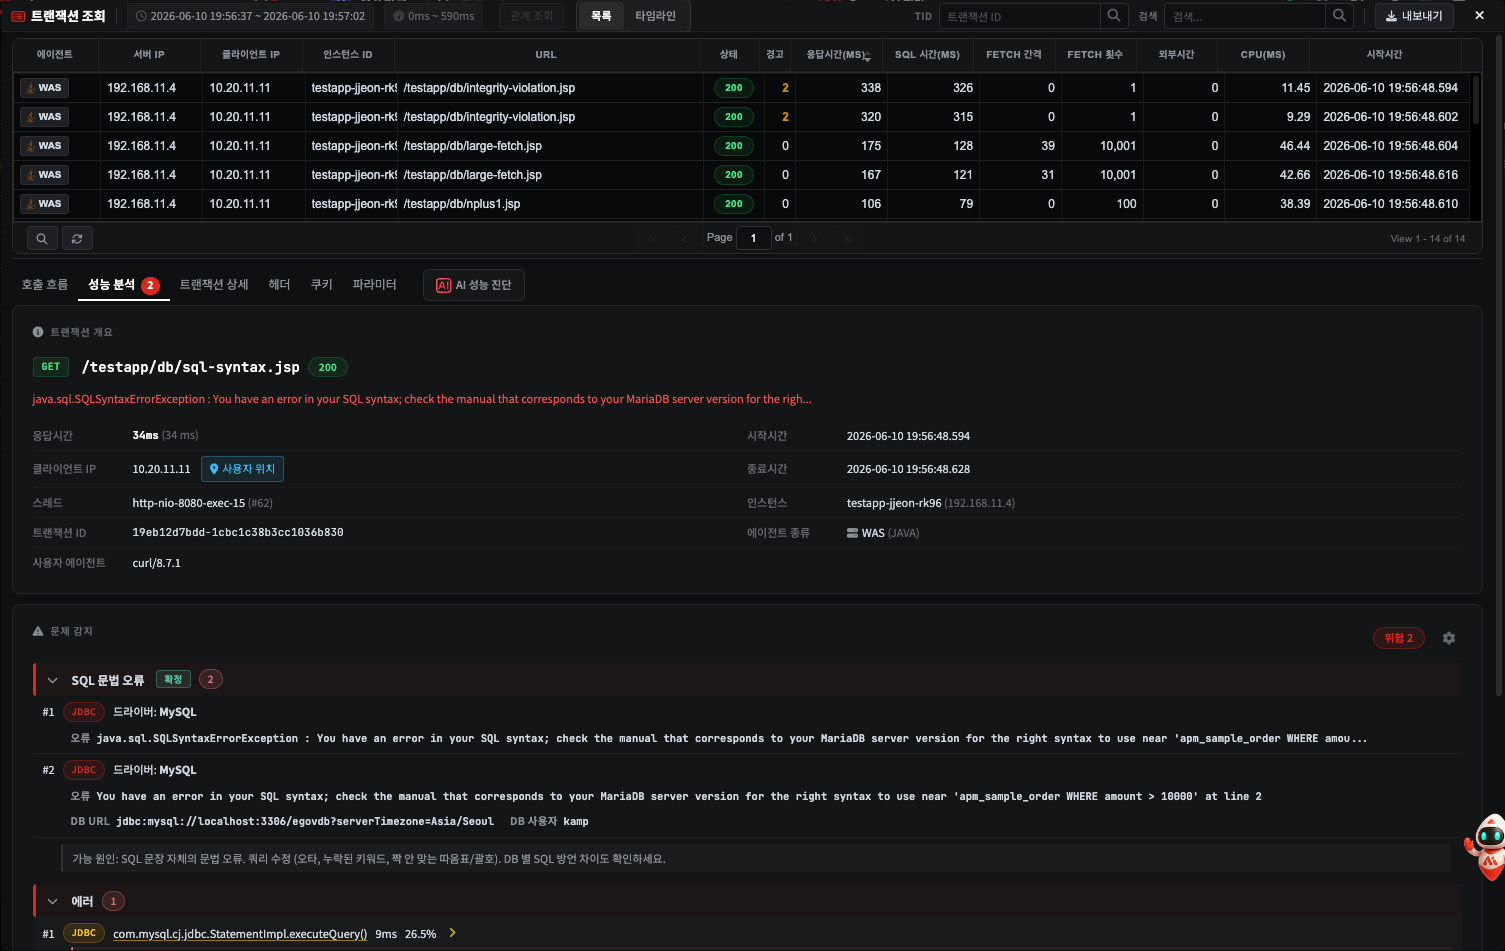Screen dimensions: 1505x951
Task: Switch to the 타임라인 view
Action: click(656, 16)
